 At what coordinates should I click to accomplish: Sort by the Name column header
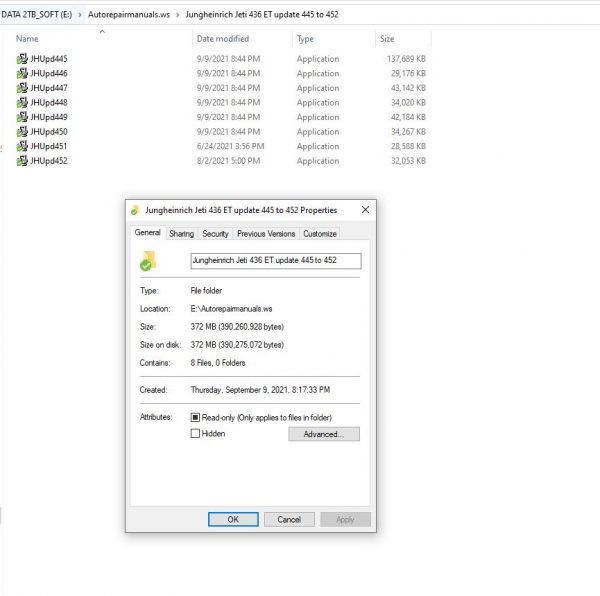point(27,39)
